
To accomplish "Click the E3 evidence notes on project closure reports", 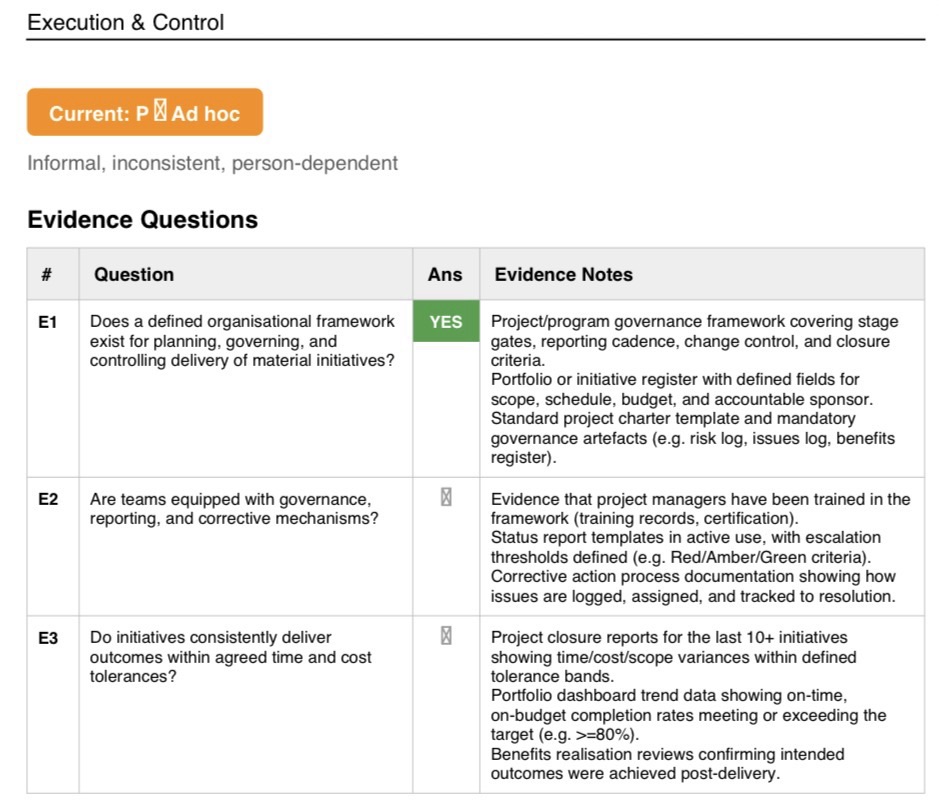I will (x=689, y=705).
